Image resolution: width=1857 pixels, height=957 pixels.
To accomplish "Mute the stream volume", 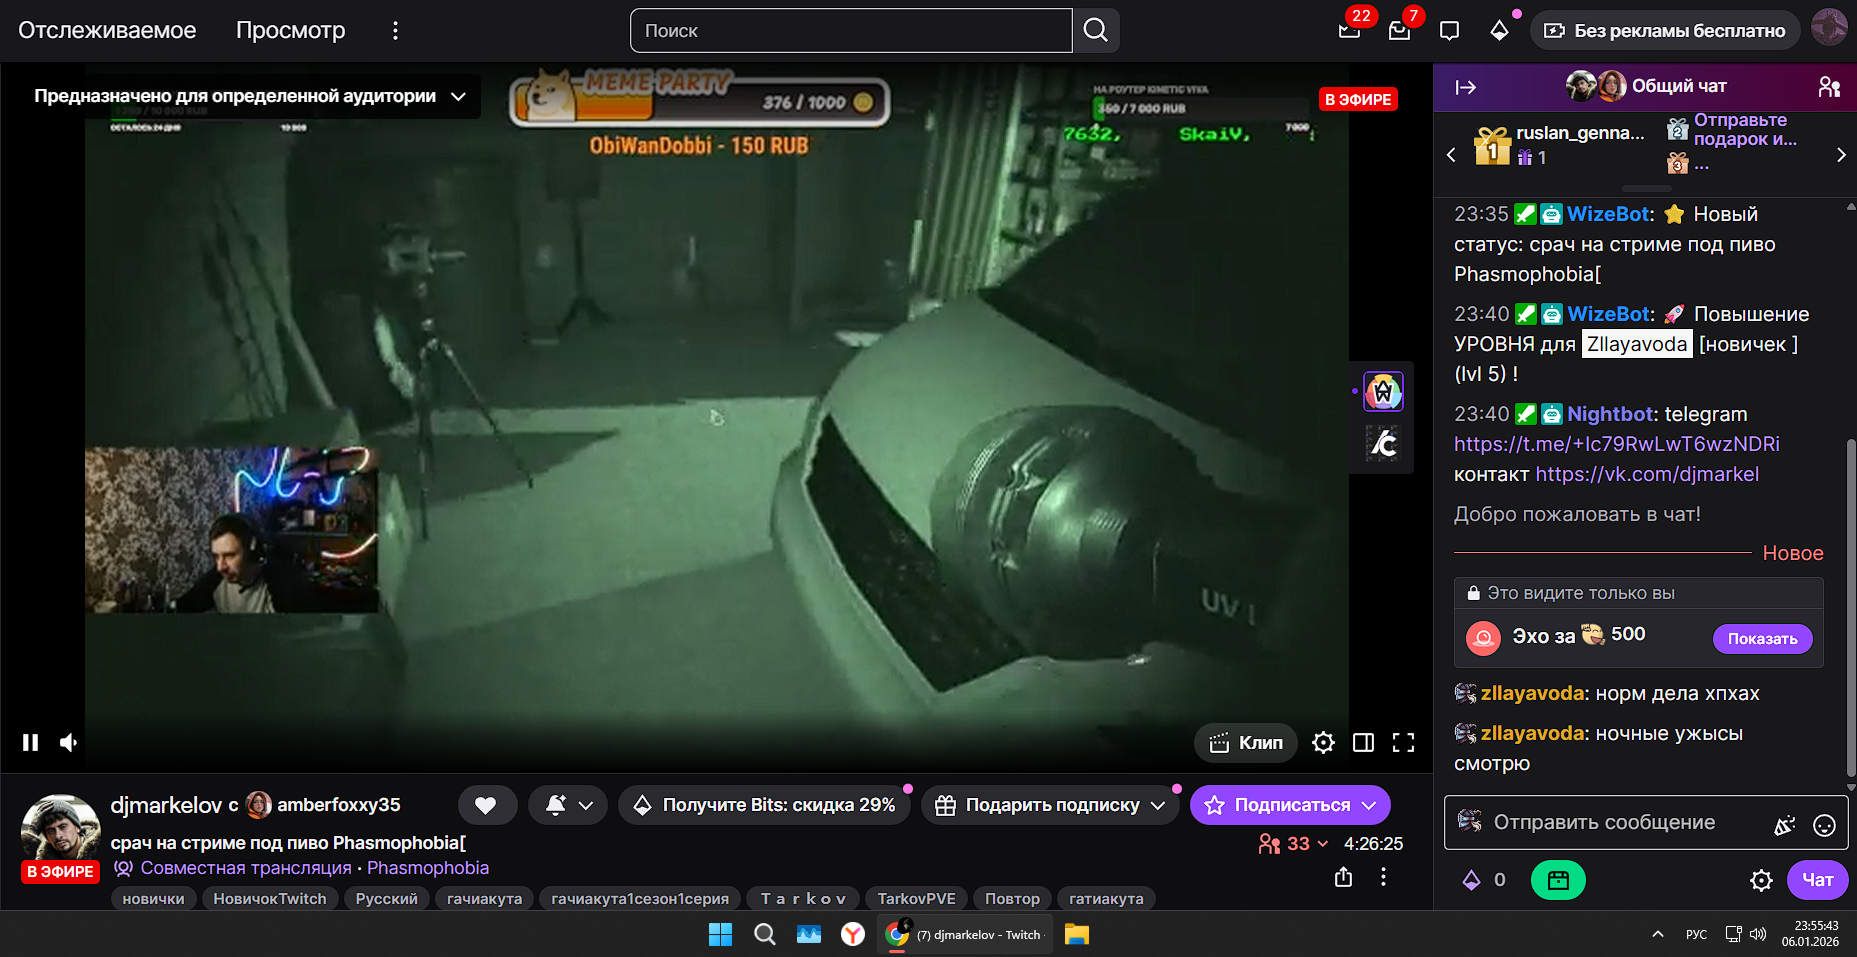I will point(69,742).
